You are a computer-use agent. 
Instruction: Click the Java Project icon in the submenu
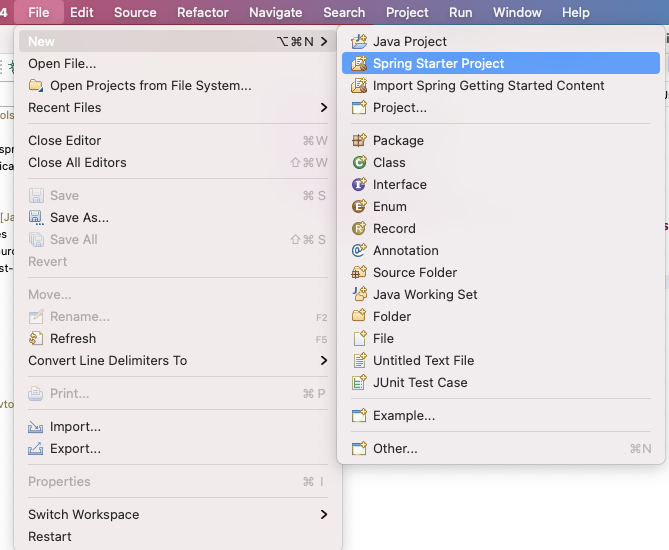[x=359, y=41]
